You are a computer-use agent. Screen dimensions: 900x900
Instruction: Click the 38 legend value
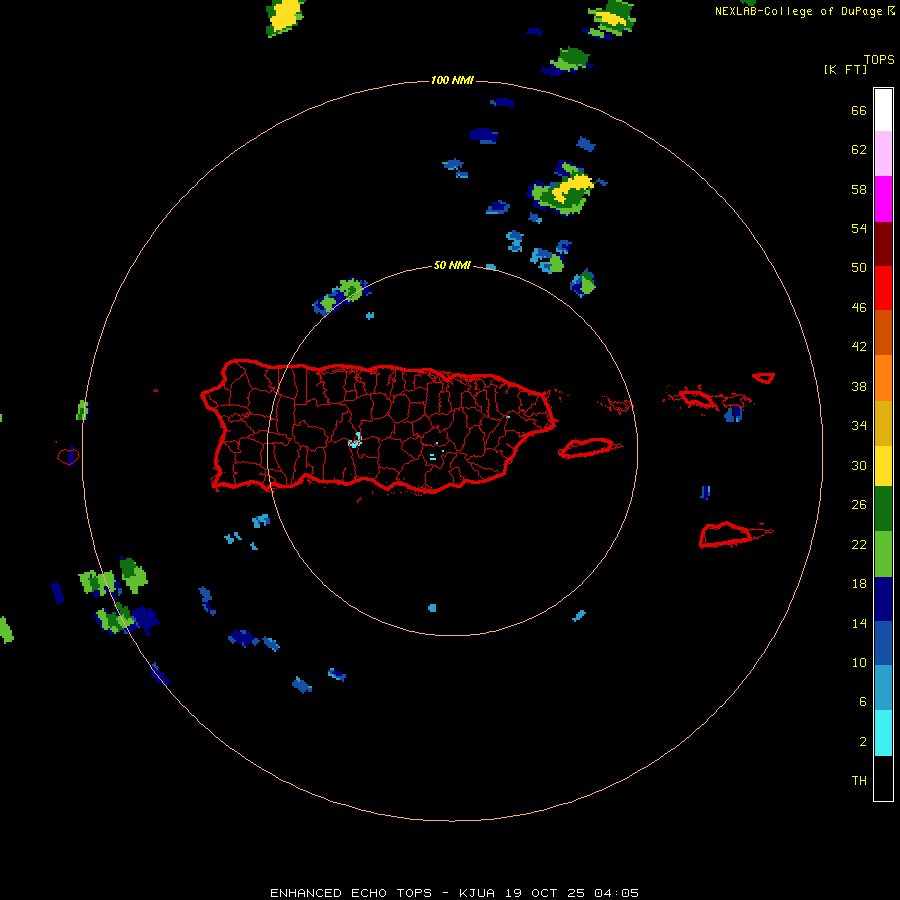click(859, 387)
